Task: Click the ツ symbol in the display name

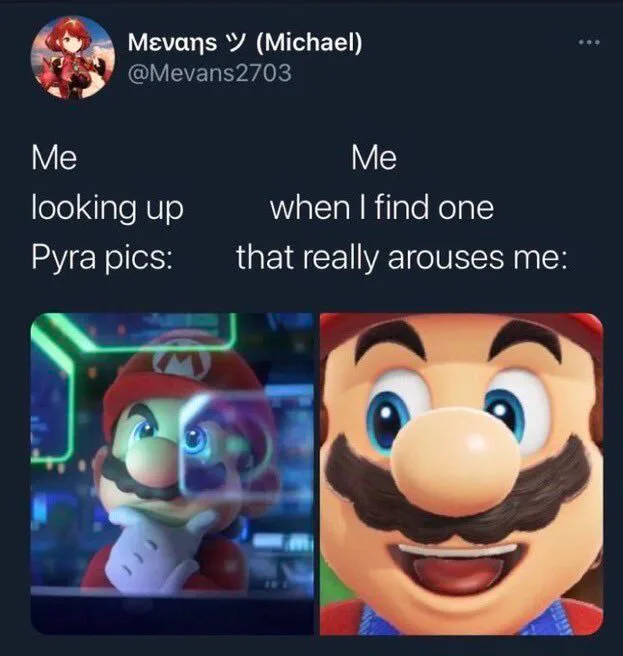Action: [x=236, y=42]
